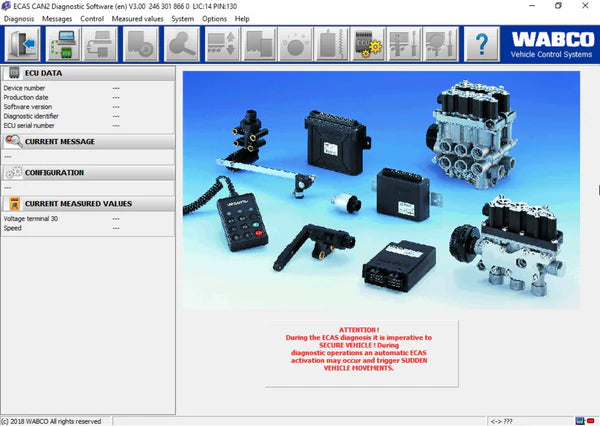Select the ECU serial number row

88,126
